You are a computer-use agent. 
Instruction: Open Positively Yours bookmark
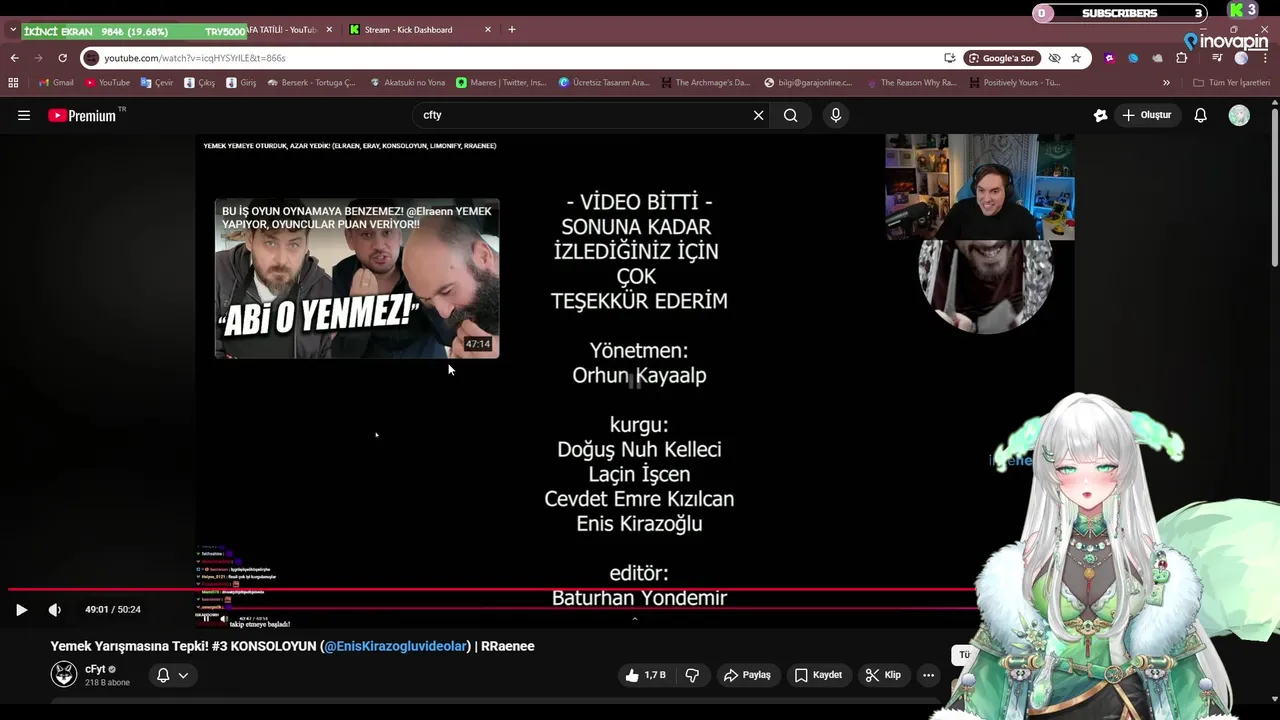coord(1014,83)
